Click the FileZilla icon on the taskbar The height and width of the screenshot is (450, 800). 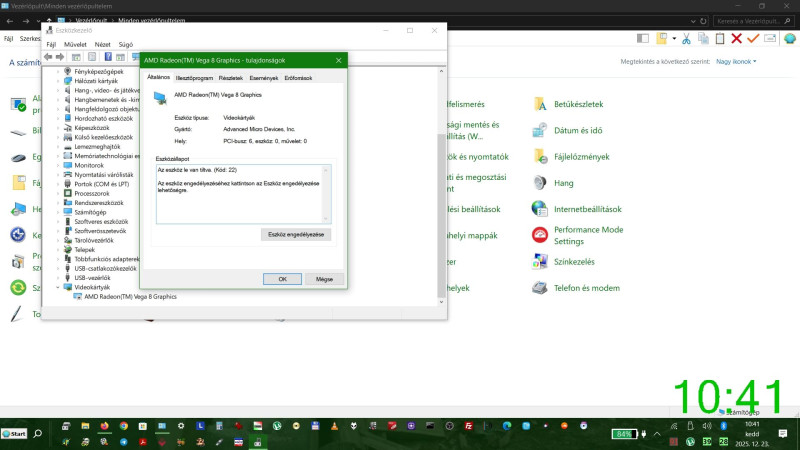click(468, 426)
